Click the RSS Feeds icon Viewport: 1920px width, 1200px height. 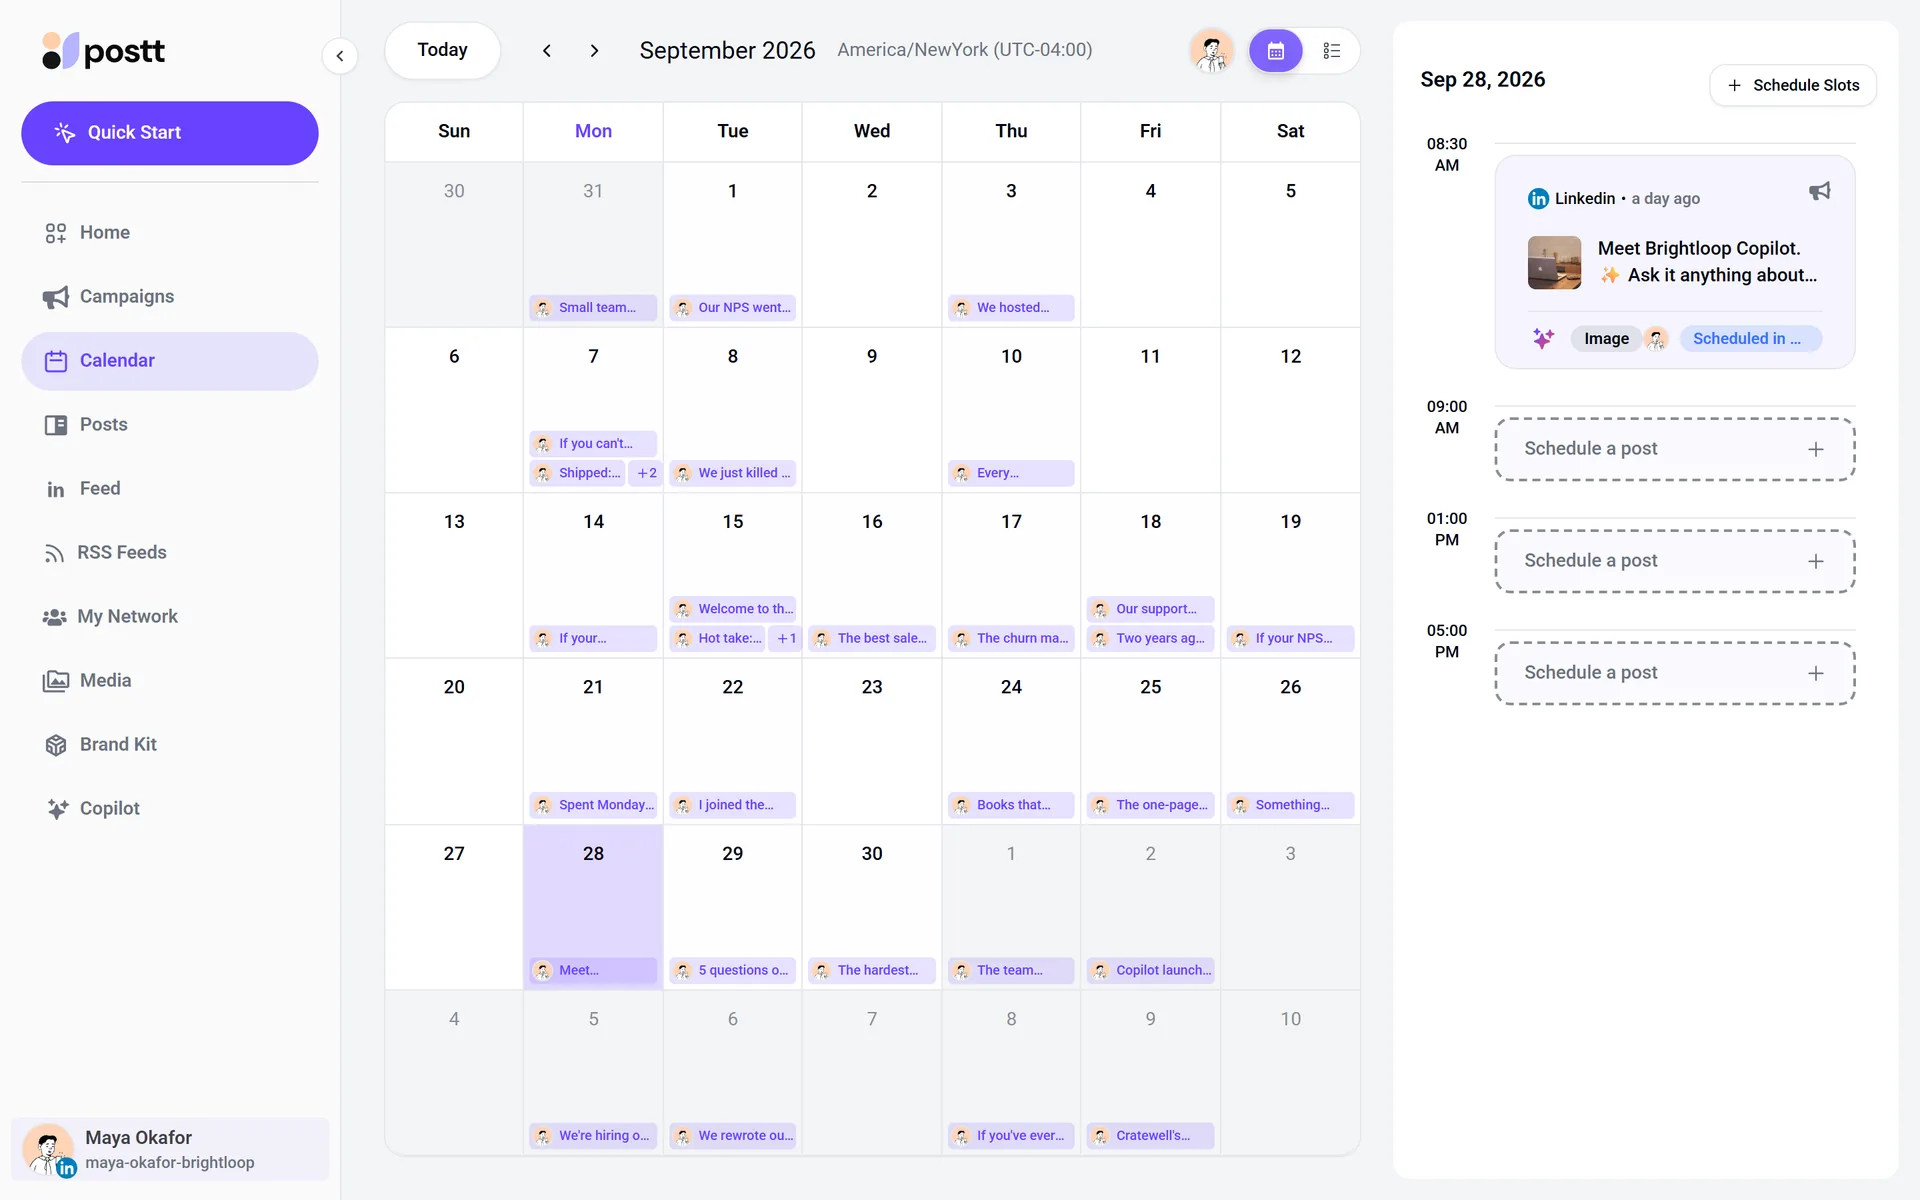[x=54, y=553]
